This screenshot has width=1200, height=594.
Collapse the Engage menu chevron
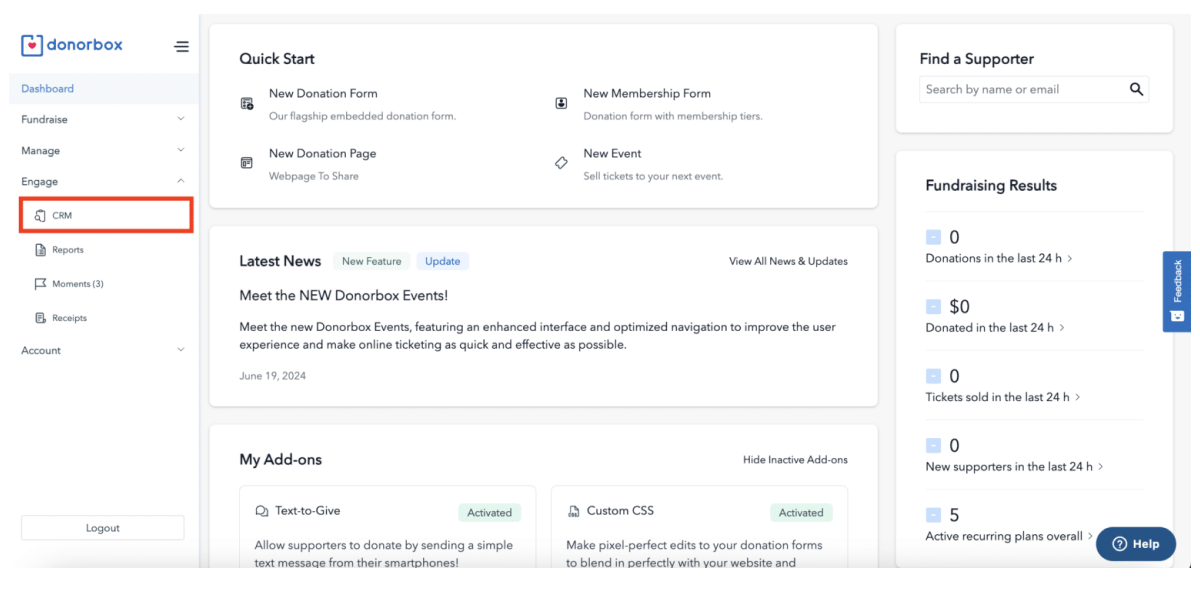[x=181, y=181]
